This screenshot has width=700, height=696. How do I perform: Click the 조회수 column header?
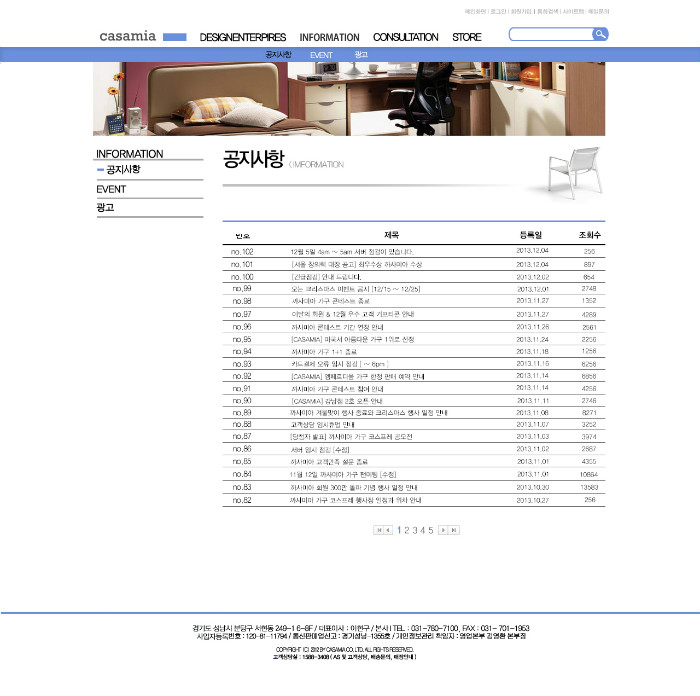point(590,235)
